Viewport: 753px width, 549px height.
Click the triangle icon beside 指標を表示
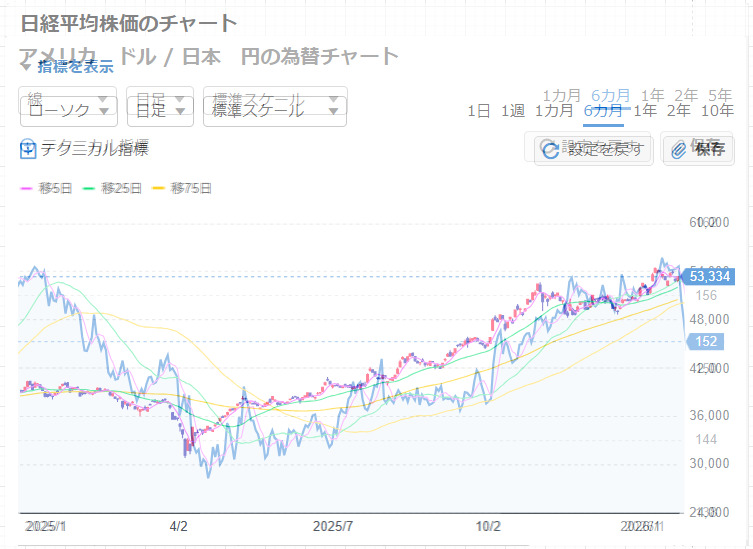26,67
